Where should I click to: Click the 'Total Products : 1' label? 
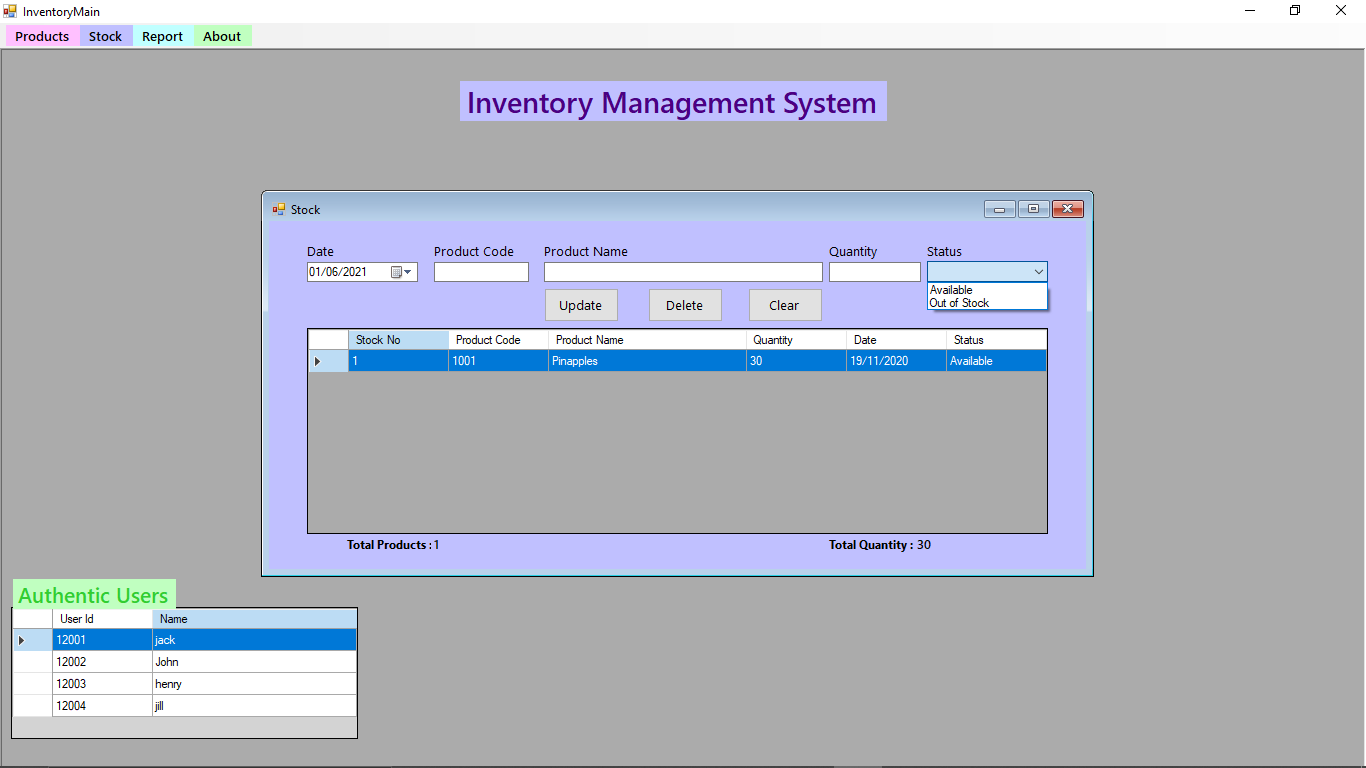[393, 545]
